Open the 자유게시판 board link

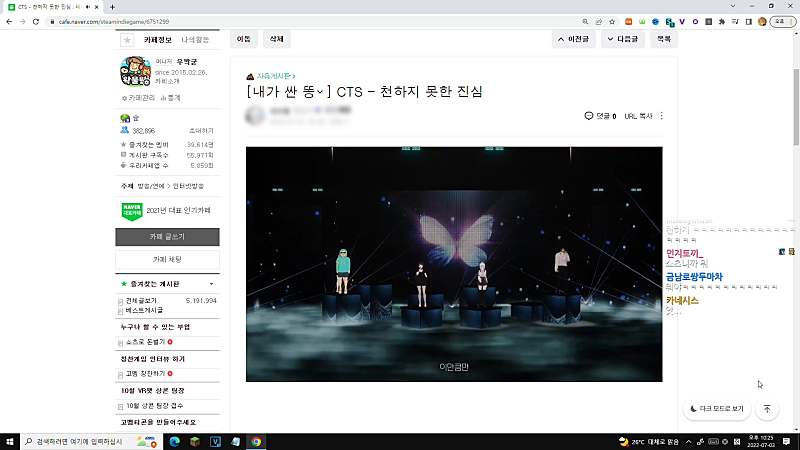[276, 76]
